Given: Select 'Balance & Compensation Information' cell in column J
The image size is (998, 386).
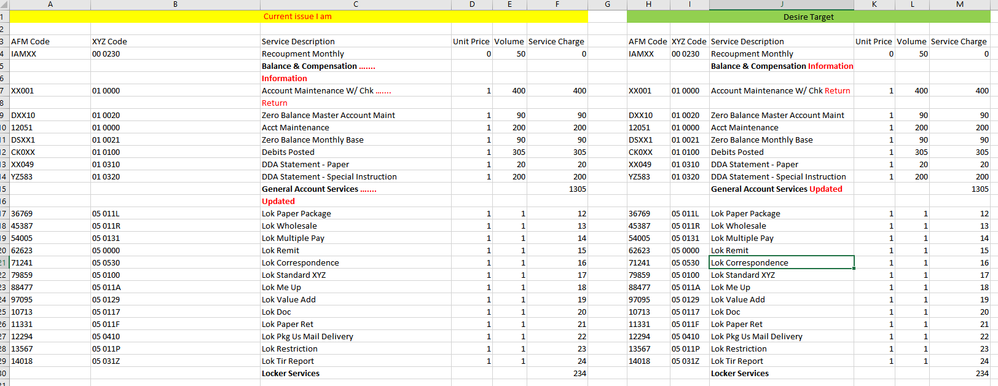Looking at the screenshot, I should [x=782, y=66].
